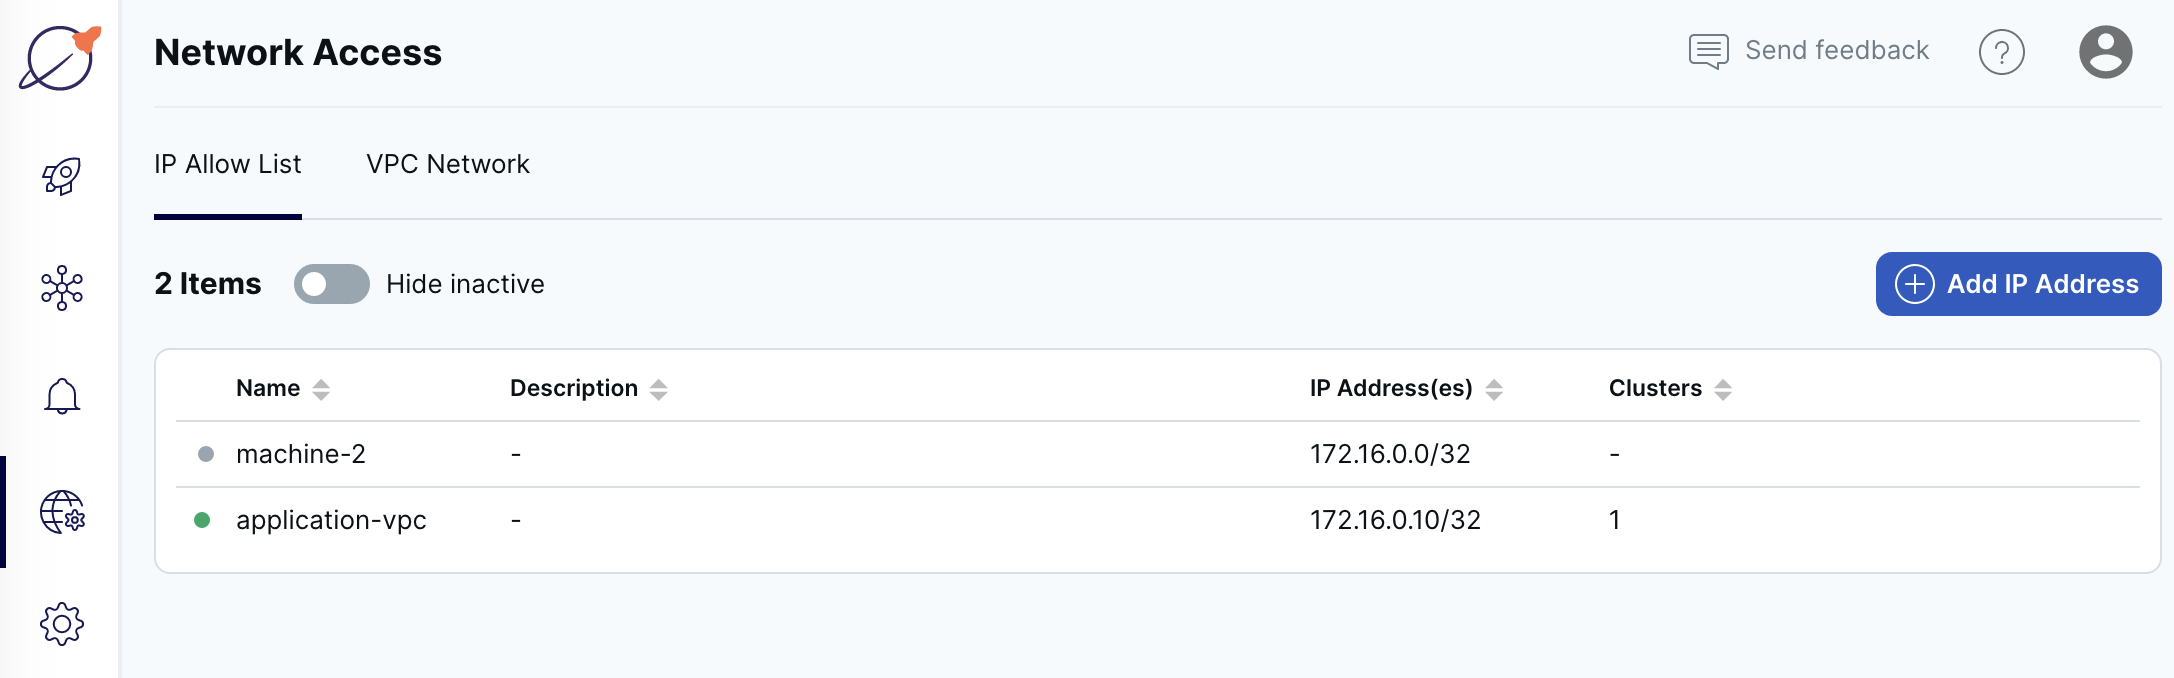
Task: Click the Send feedback link
Action: 1836,50
